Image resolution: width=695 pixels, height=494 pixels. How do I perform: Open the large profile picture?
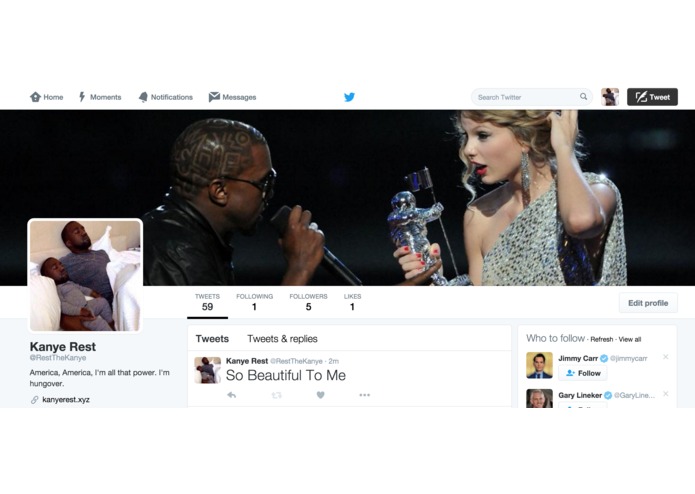[x=85, y=275]
